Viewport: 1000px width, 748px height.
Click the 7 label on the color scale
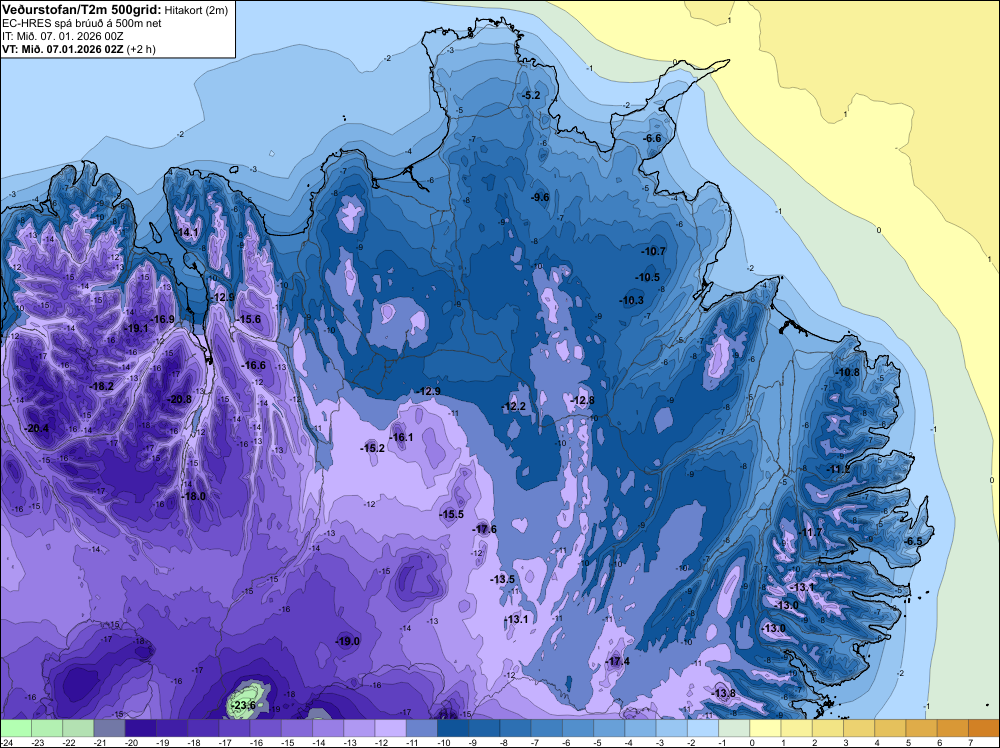click(971, 743)
